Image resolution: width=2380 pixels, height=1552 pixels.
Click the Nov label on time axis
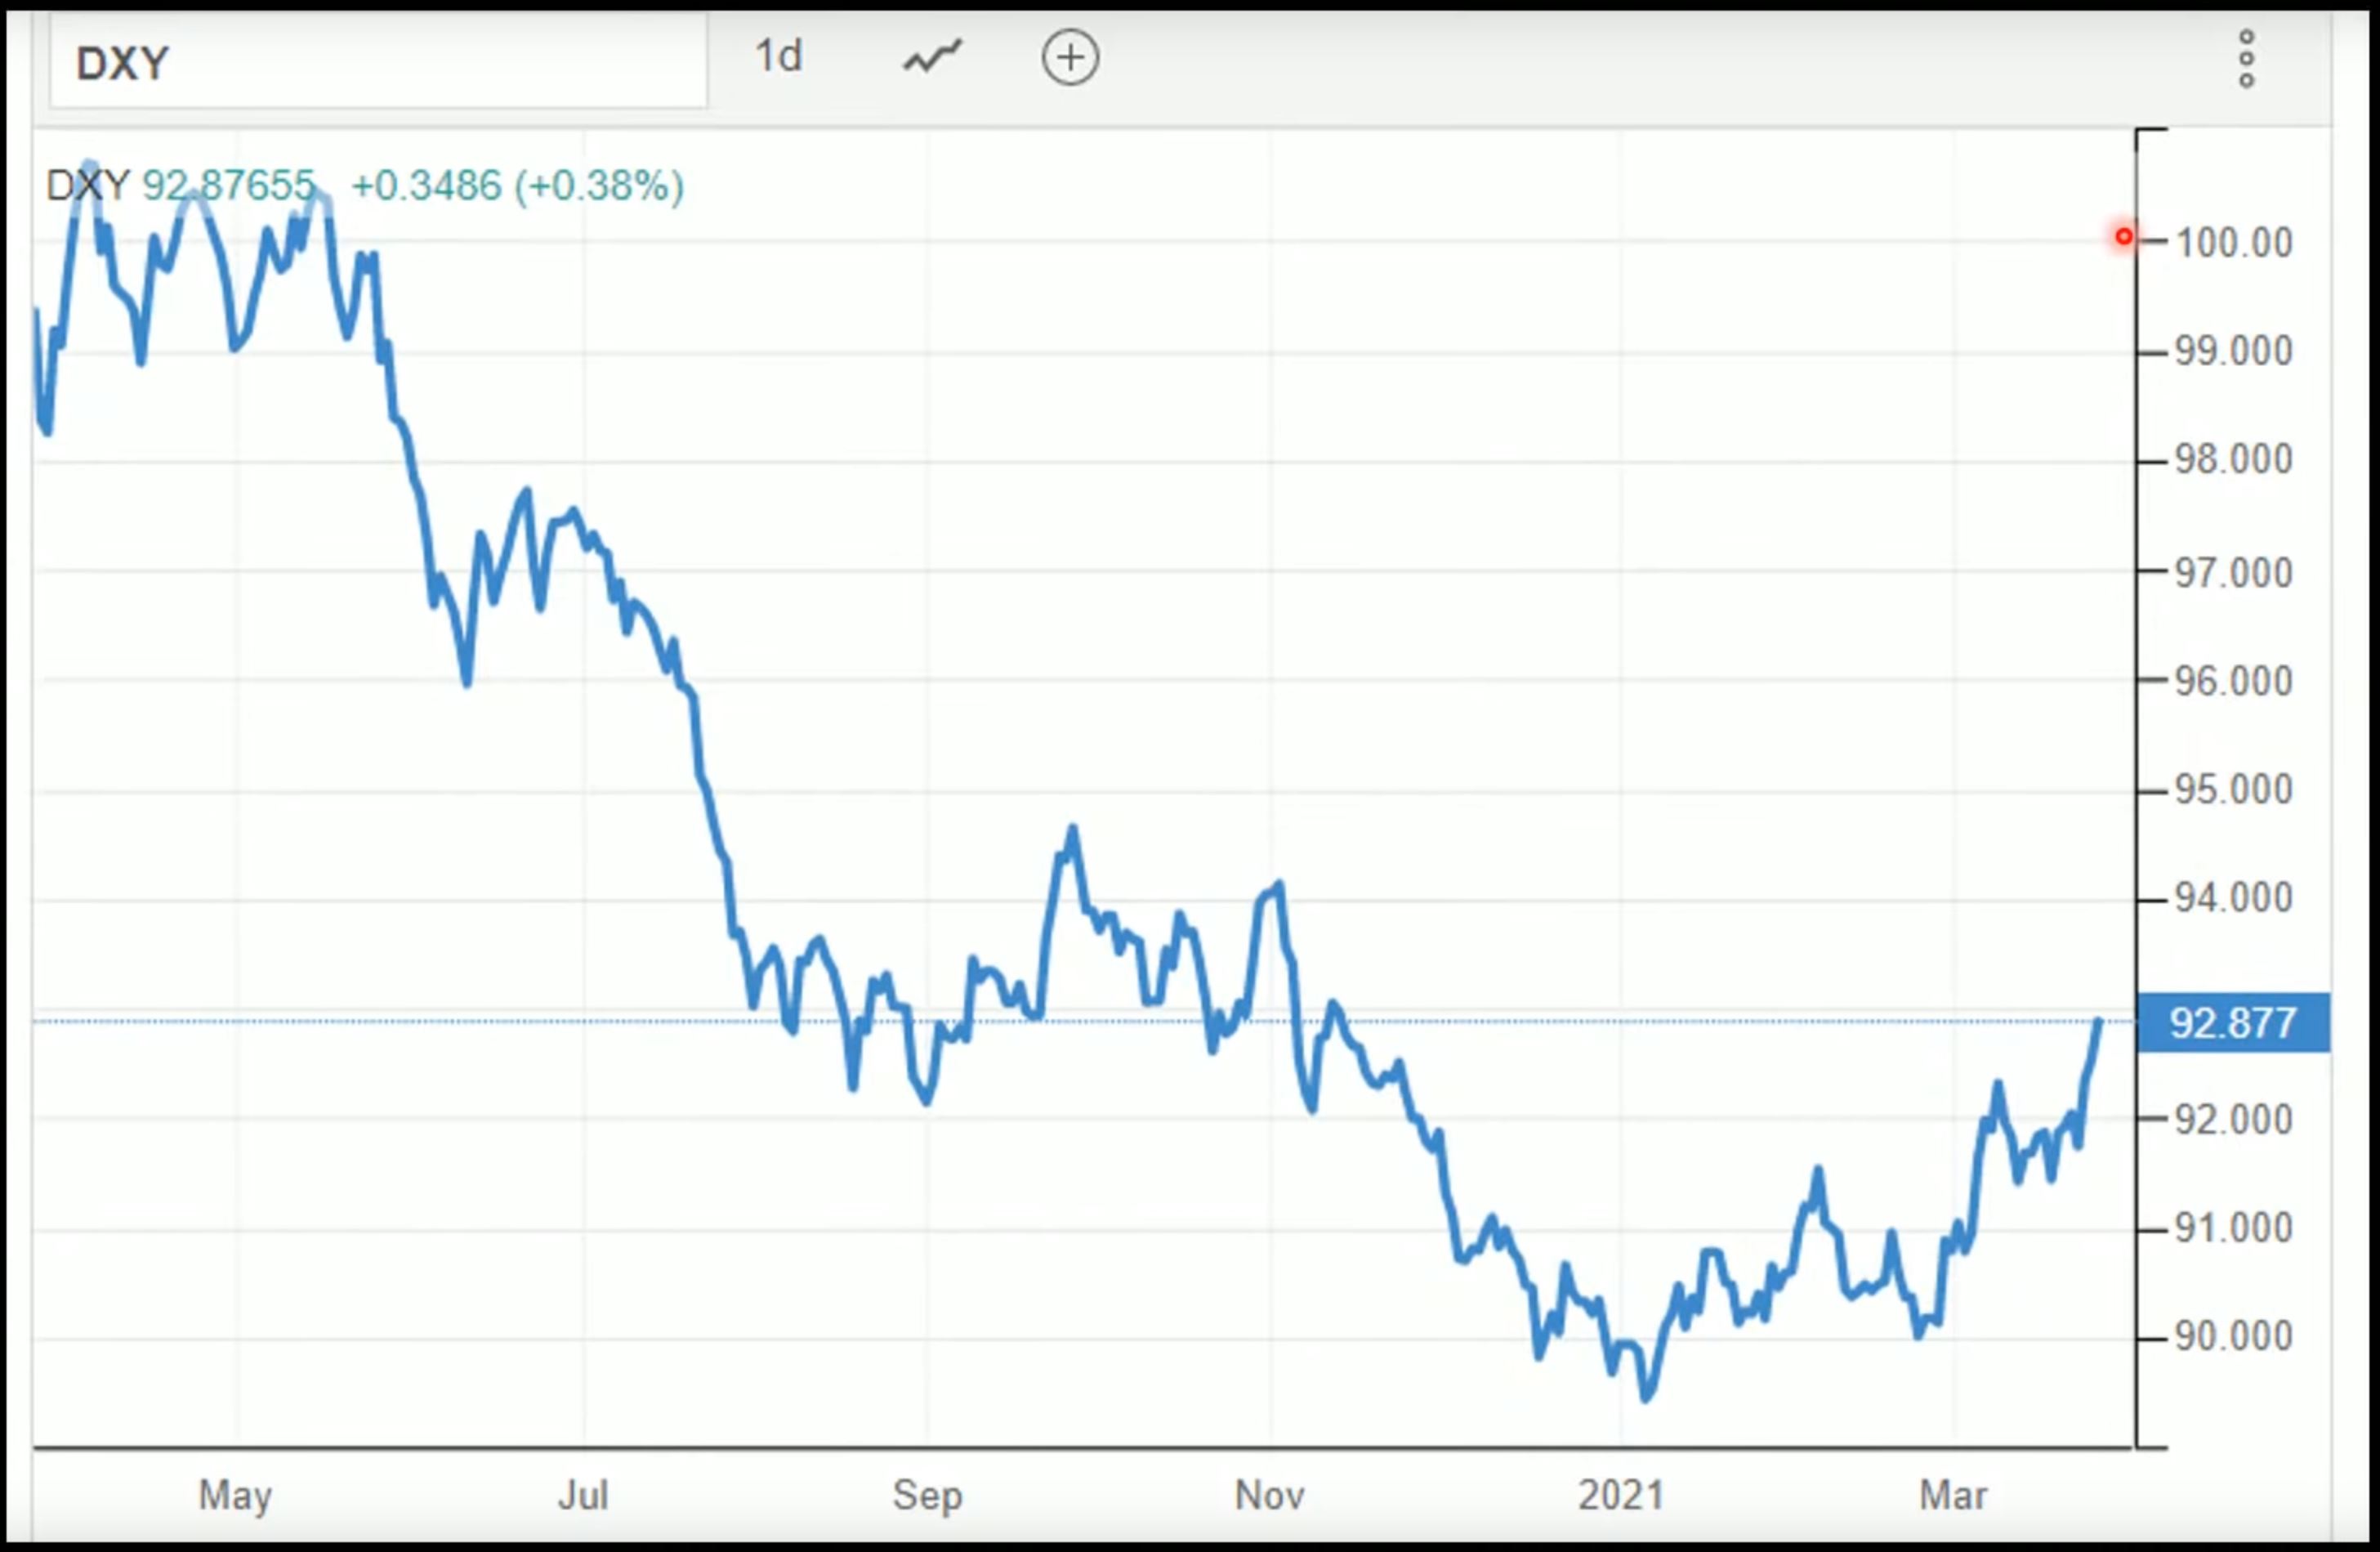coord(1269,1495)
